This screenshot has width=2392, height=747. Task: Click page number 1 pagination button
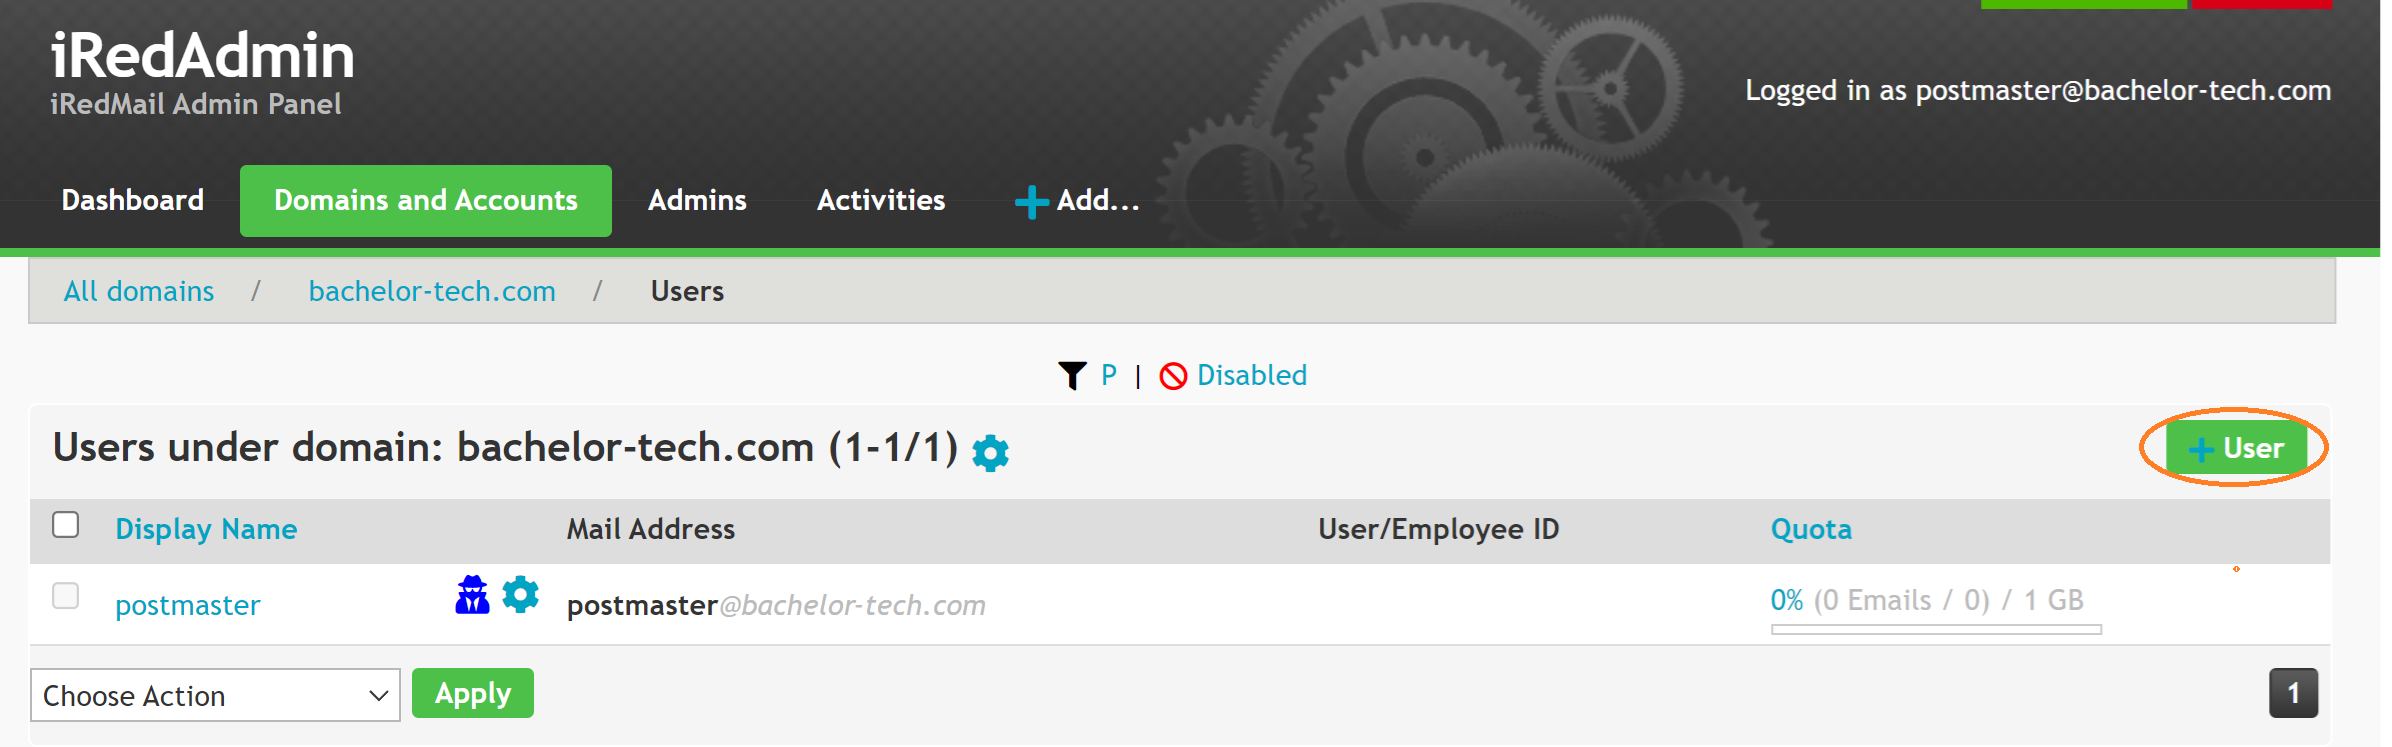pos(2293,693)
